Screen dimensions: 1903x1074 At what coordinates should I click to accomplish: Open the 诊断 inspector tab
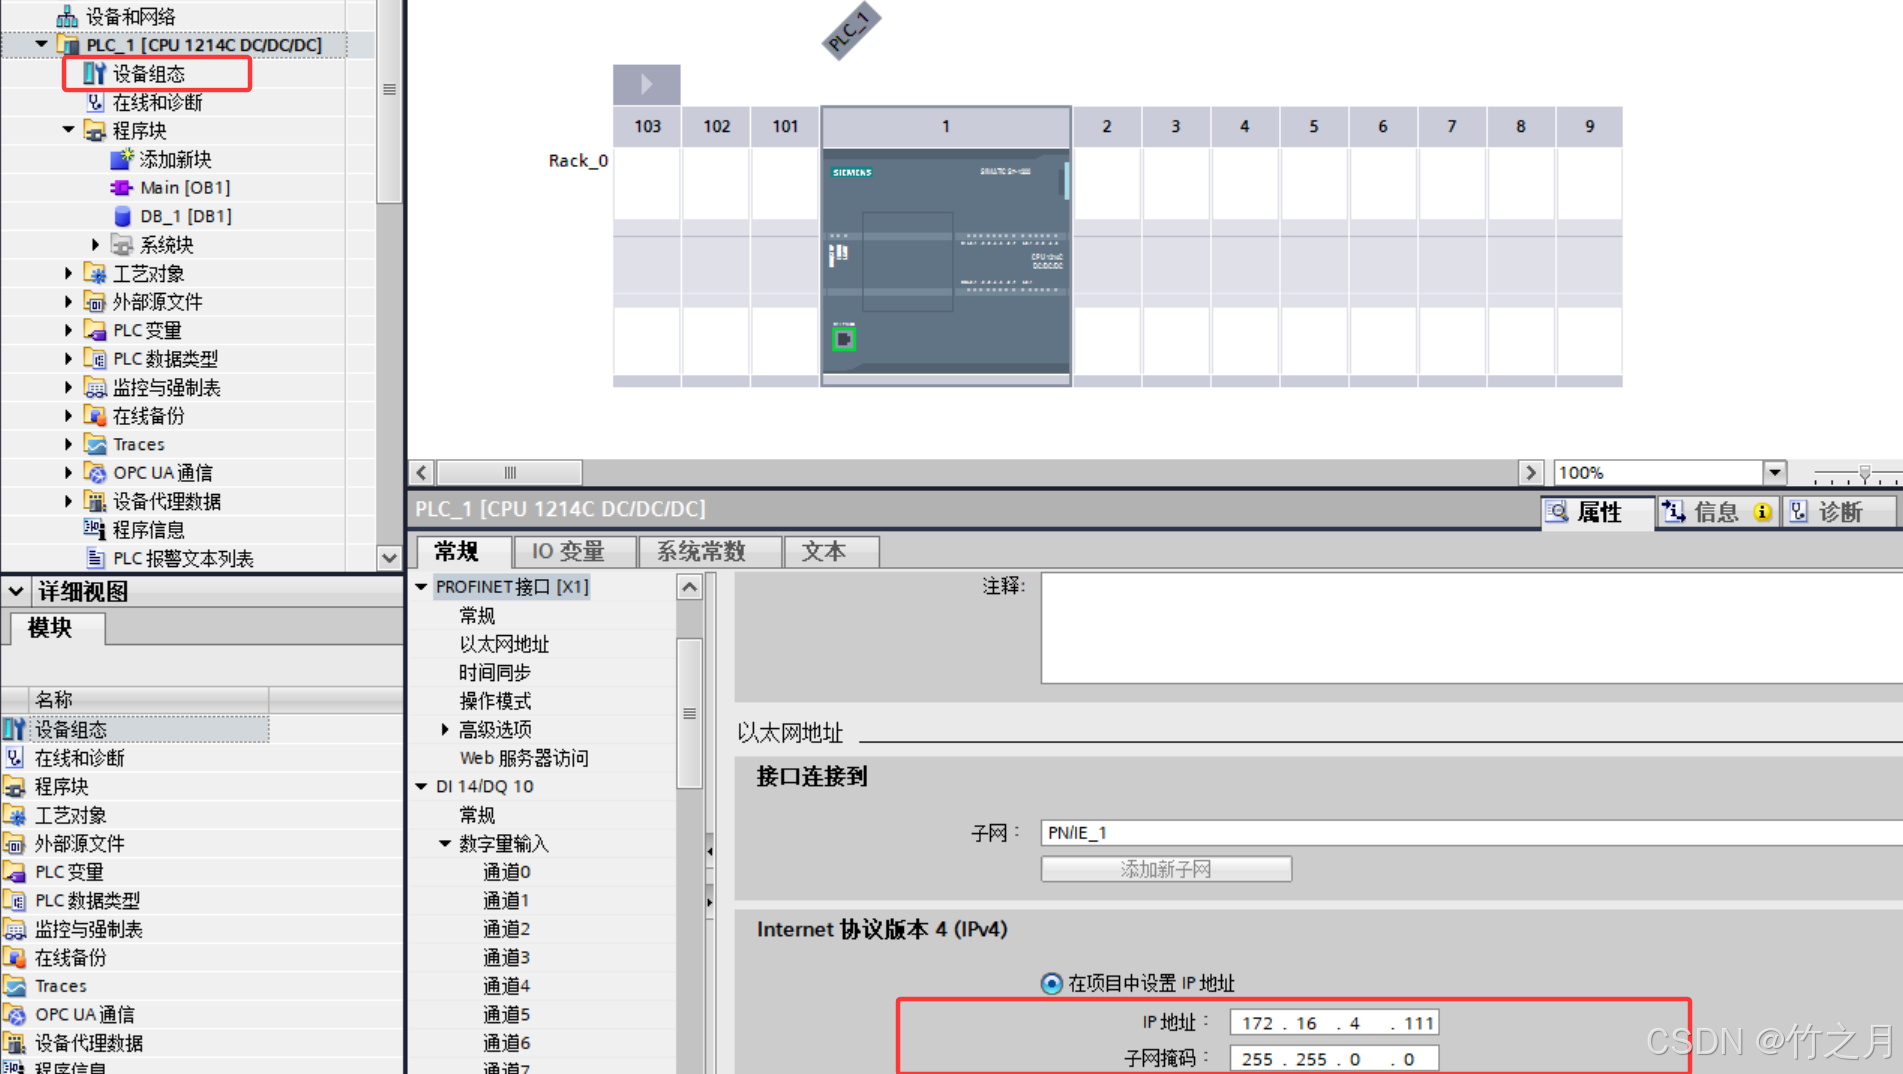pos(1838,512)
